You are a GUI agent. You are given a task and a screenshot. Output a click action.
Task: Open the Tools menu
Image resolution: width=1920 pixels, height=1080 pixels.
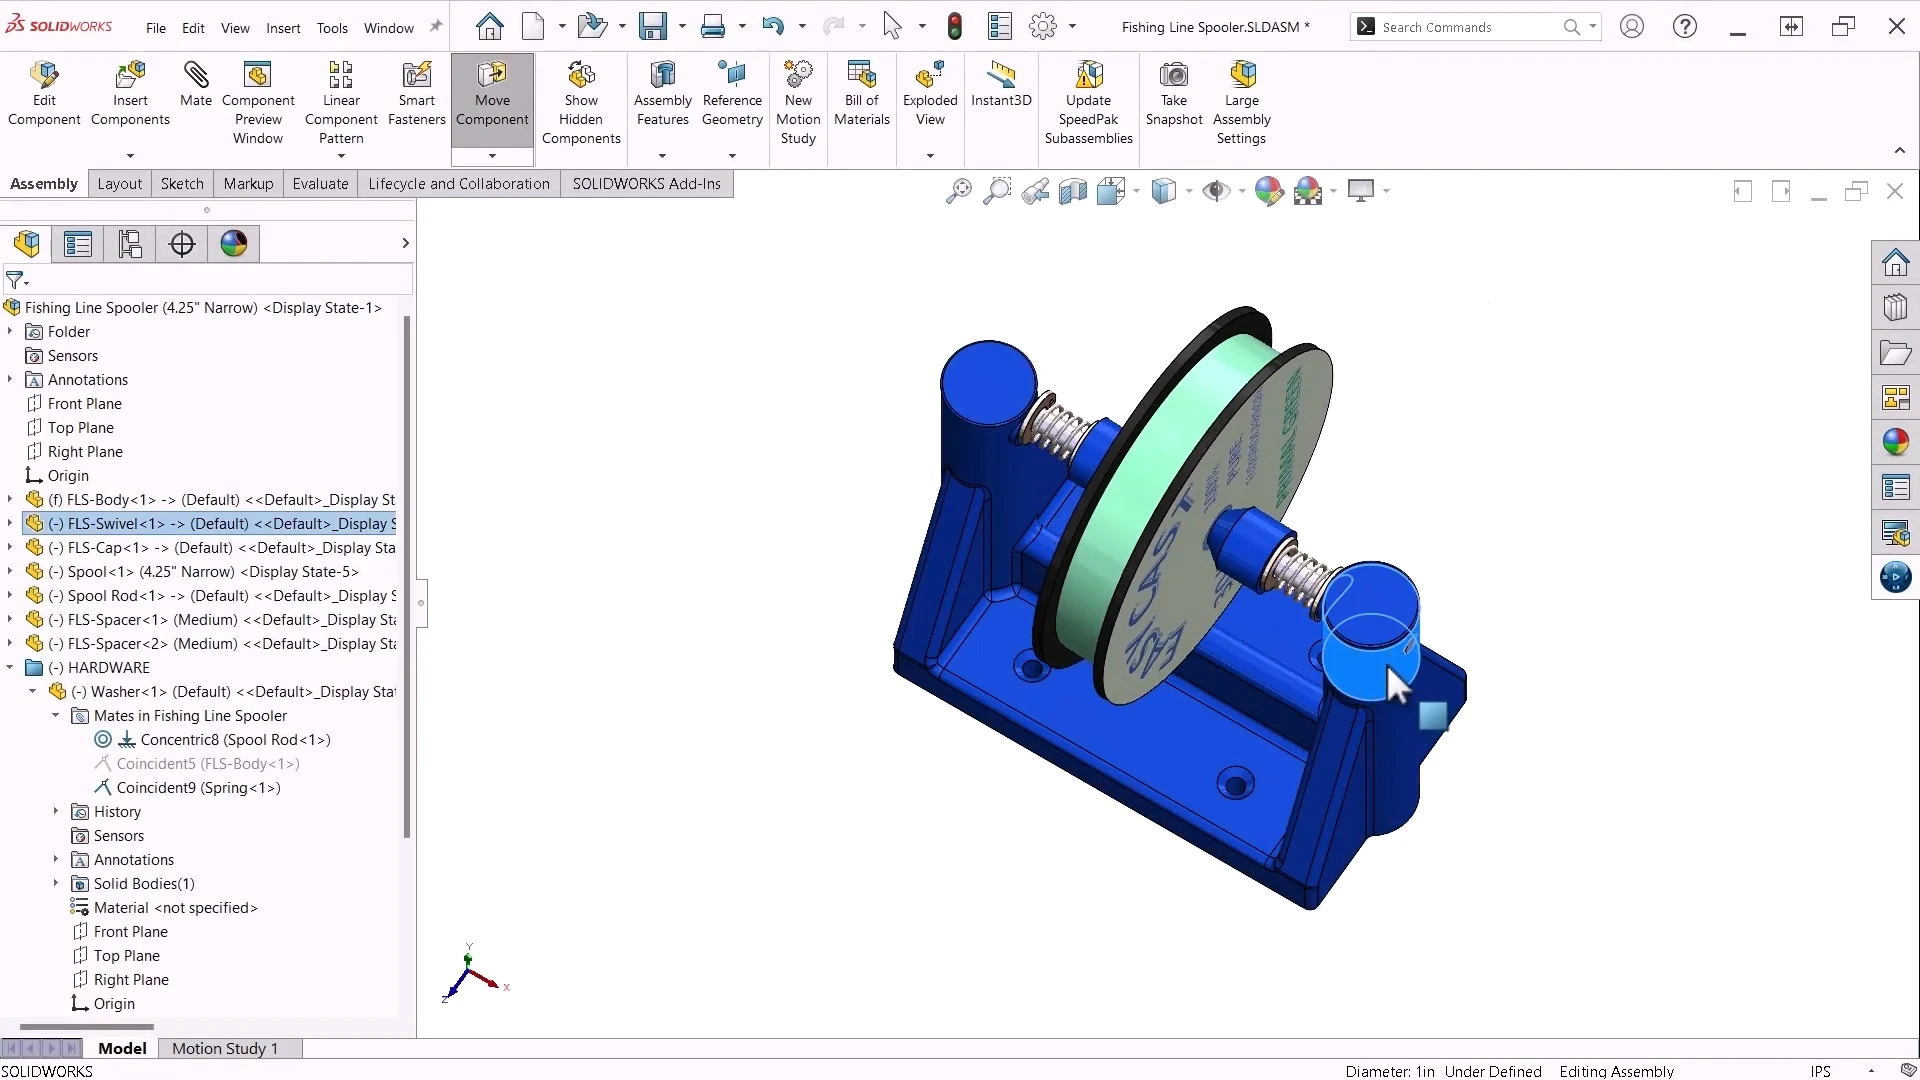coord(333,27)
